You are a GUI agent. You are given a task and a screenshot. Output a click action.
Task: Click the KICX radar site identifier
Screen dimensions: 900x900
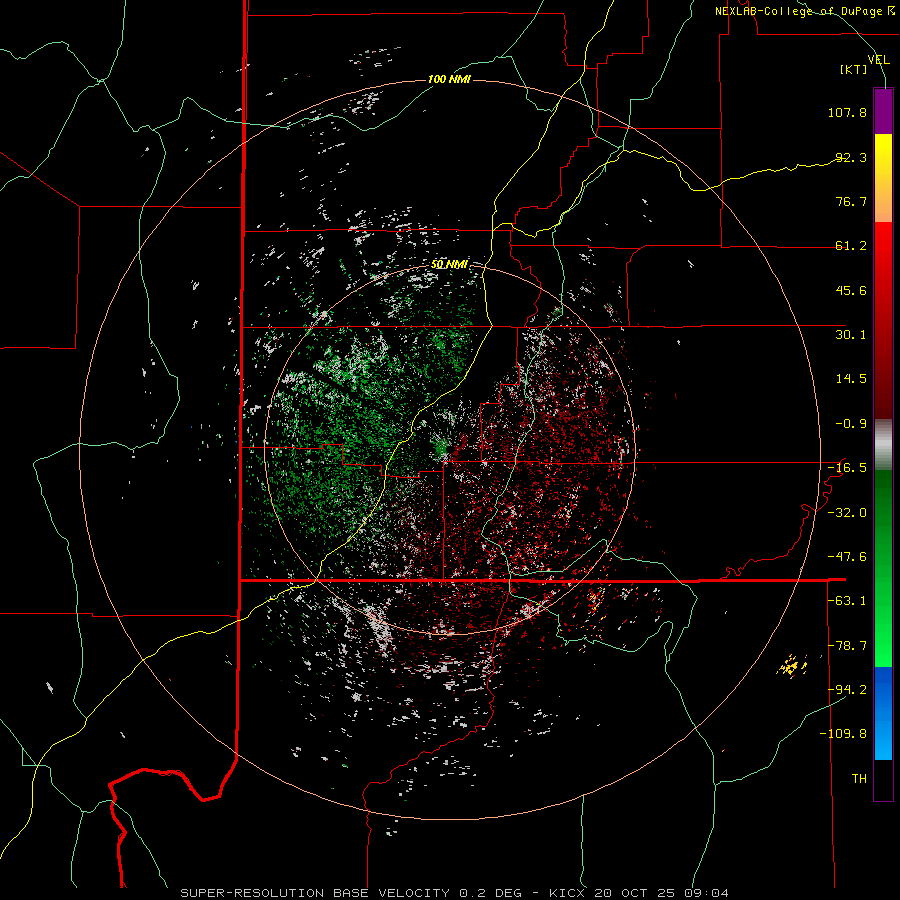pyautogui.click(x=567, y=893)
